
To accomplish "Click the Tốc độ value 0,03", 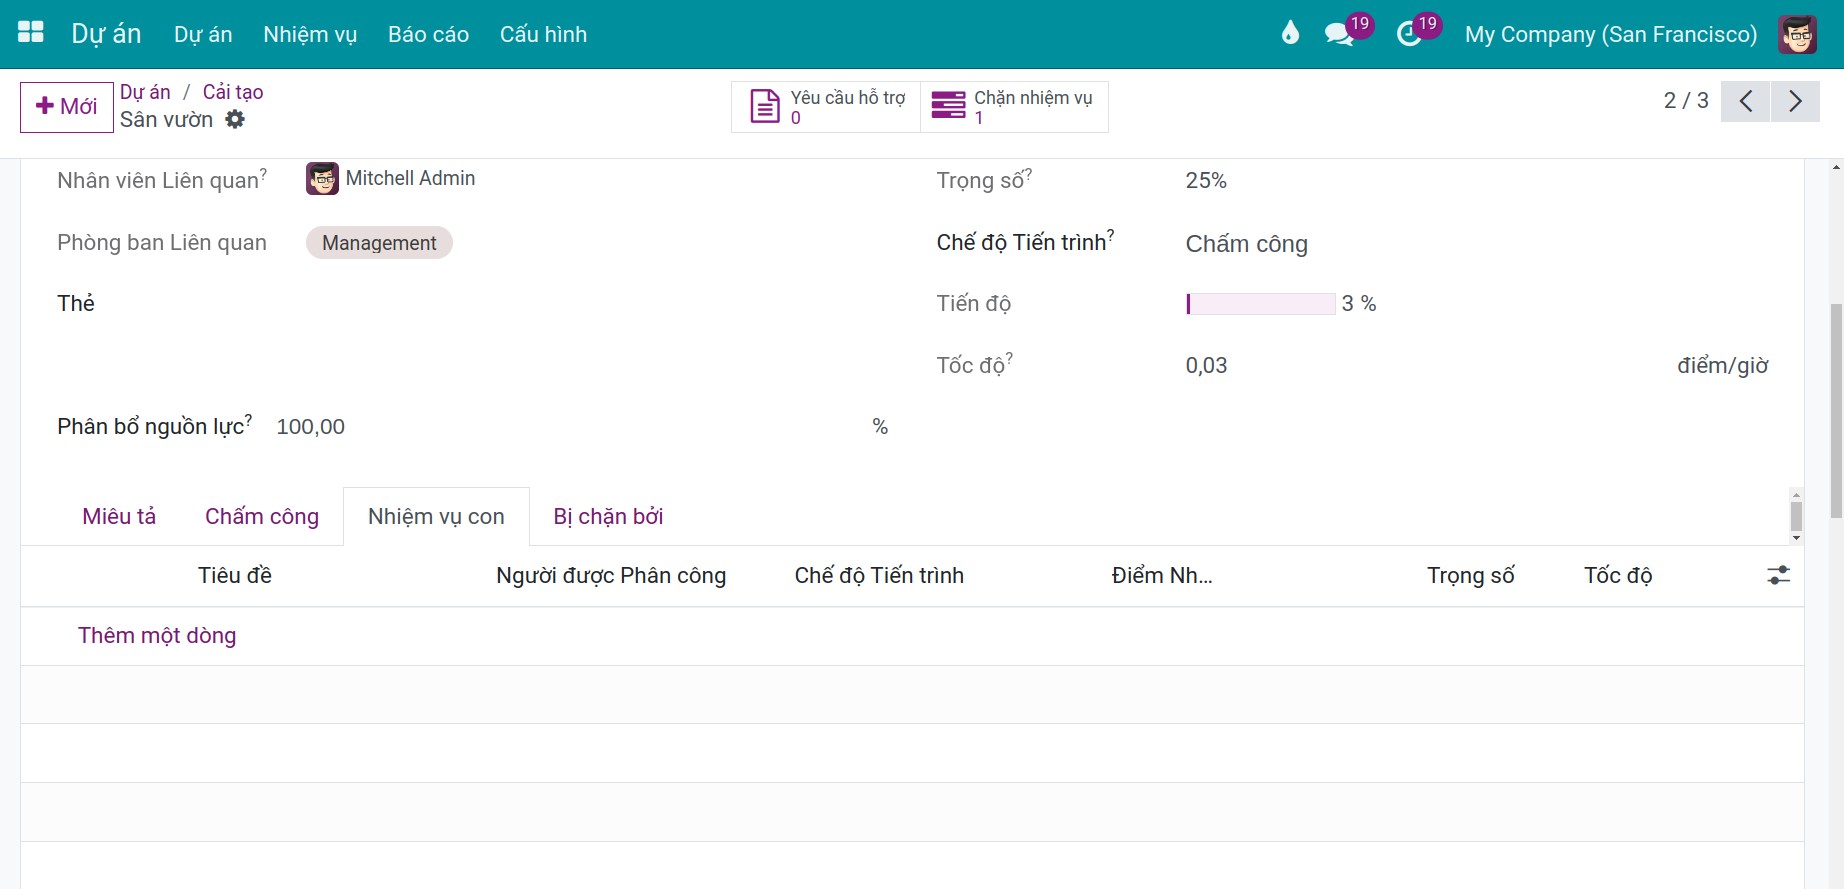I will point(1206,366).
